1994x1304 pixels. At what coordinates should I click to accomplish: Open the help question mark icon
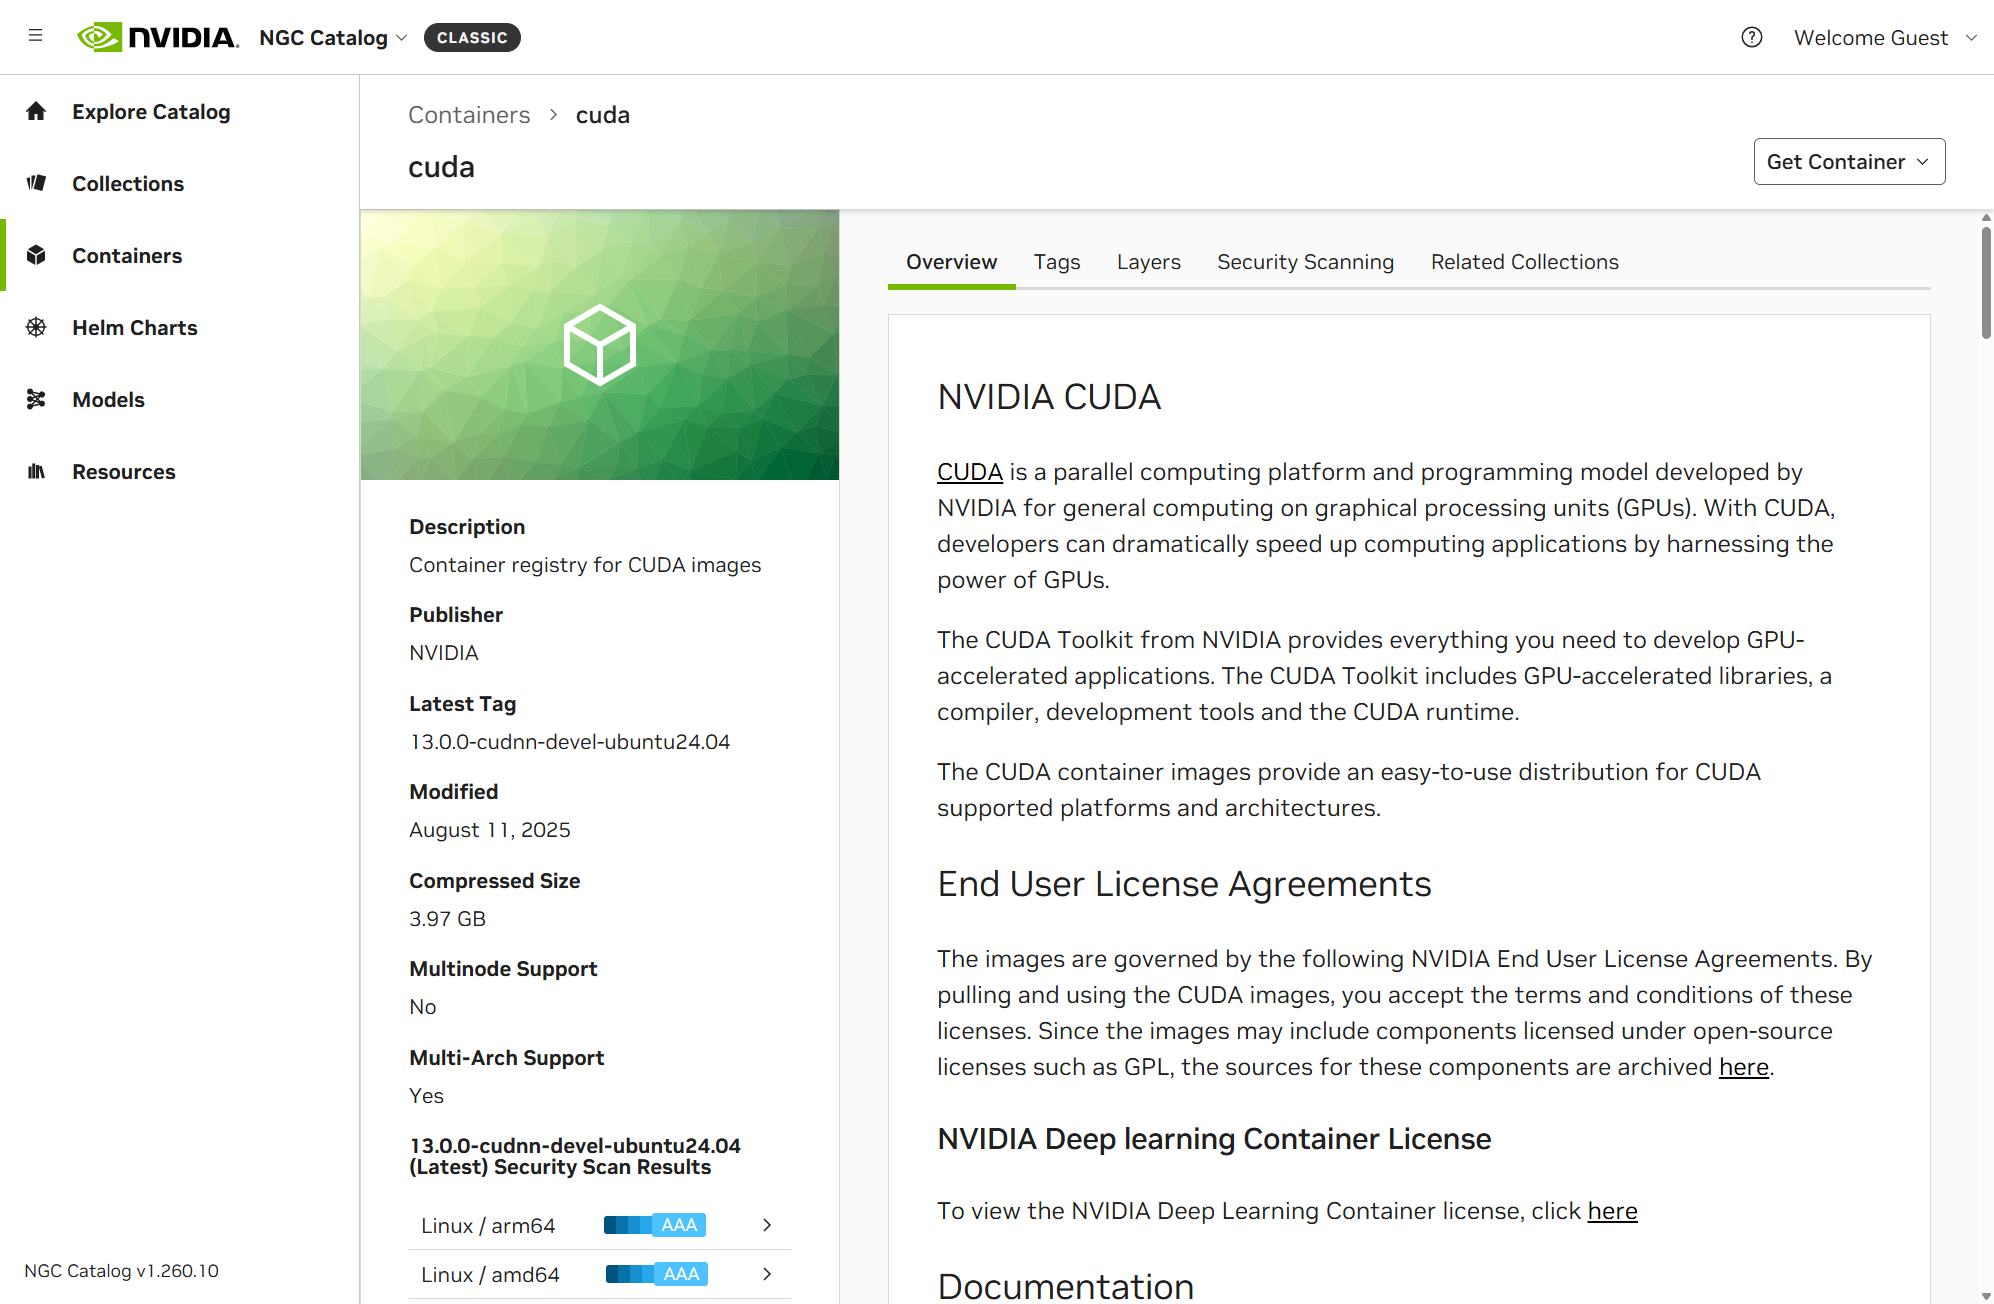[1751, 37]
